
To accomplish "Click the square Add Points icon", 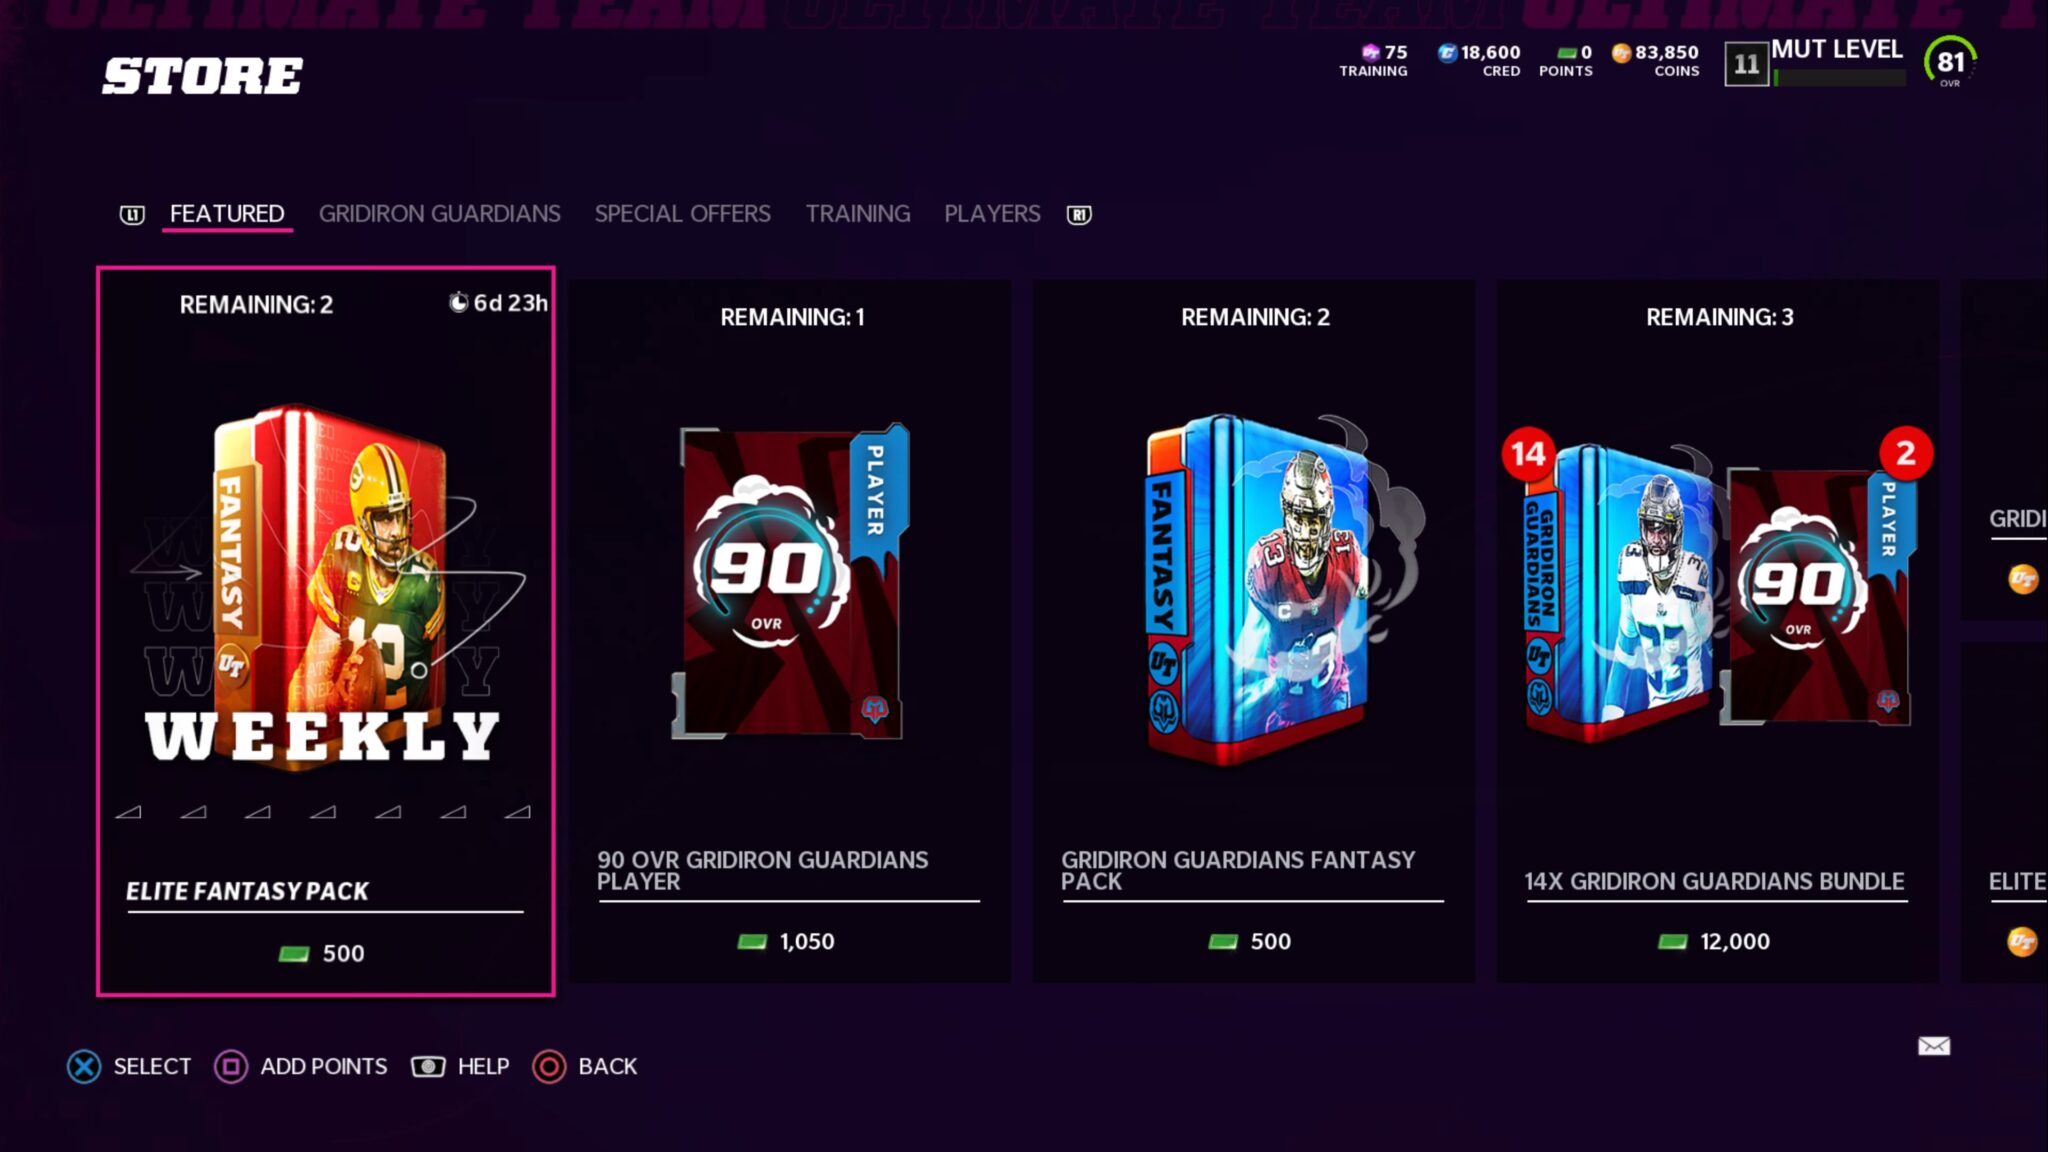I will [231, 1067].
